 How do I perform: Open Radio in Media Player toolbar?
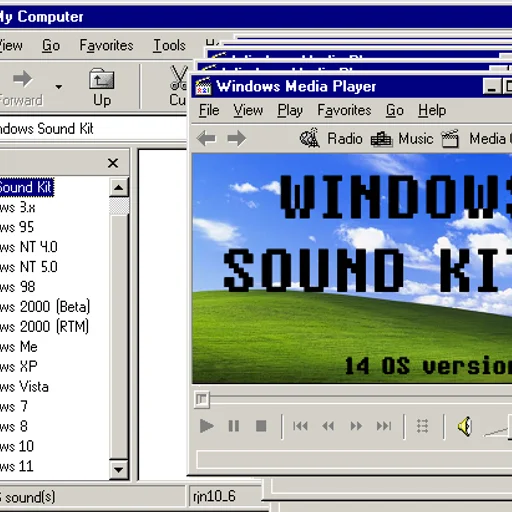331,138
